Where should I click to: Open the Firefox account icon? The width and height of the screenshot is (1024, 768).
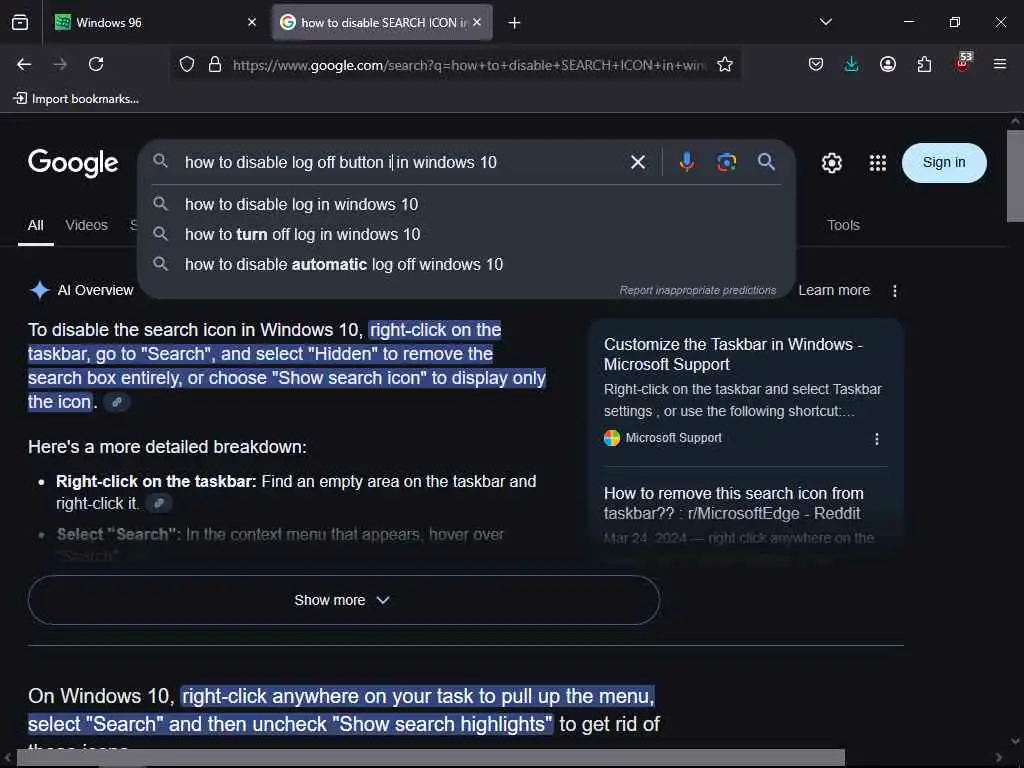[x=888, y=64]
